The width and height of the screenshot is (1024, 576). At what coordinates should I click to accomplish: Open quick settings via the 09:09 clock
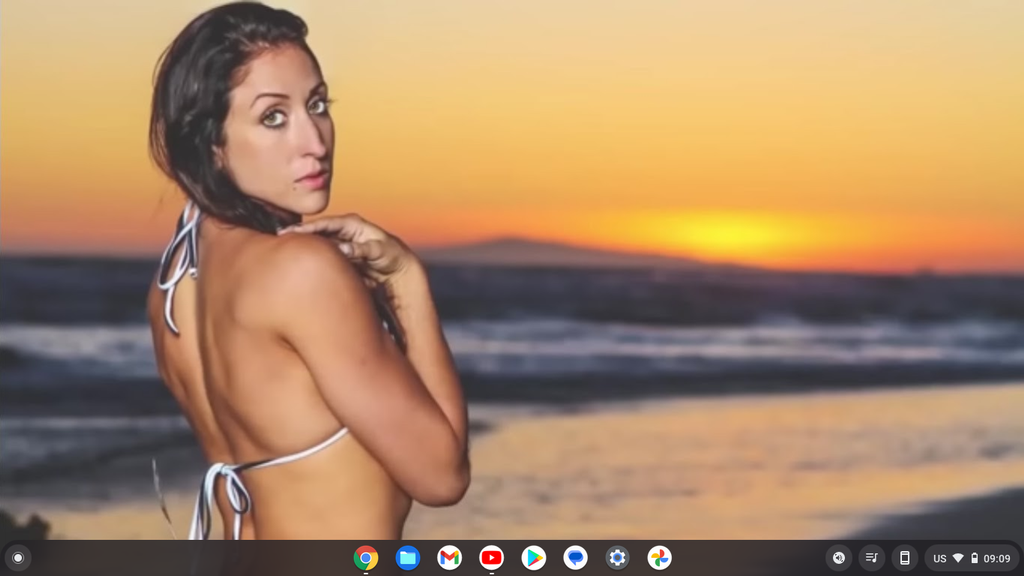point(997,558)
